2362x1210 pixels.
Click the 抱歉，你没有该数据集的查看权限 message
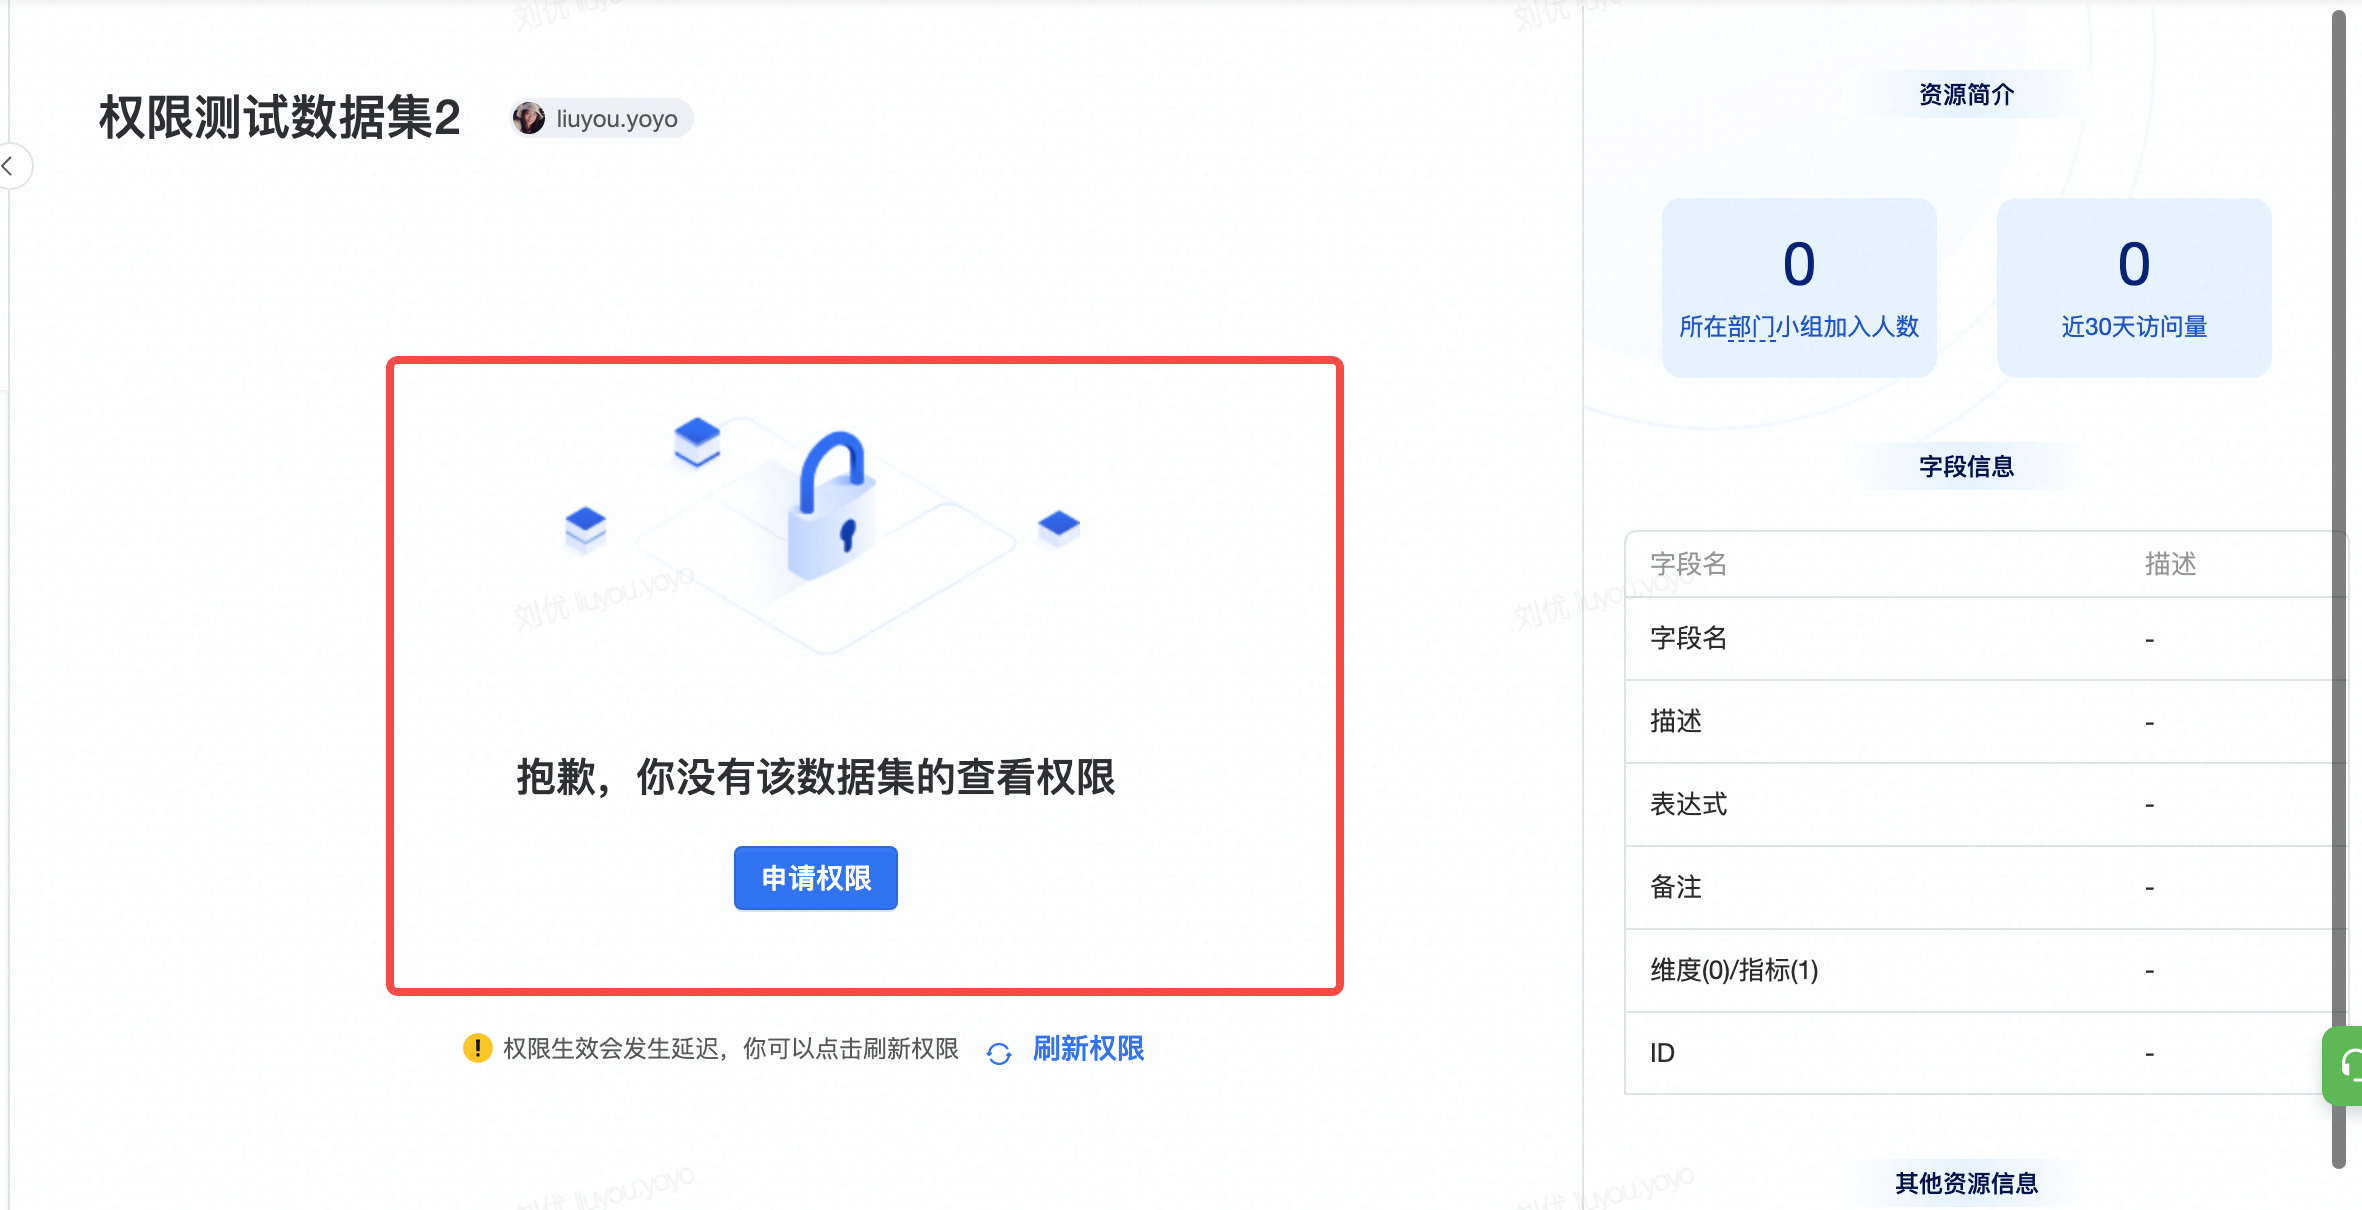[x=816, y=778]
